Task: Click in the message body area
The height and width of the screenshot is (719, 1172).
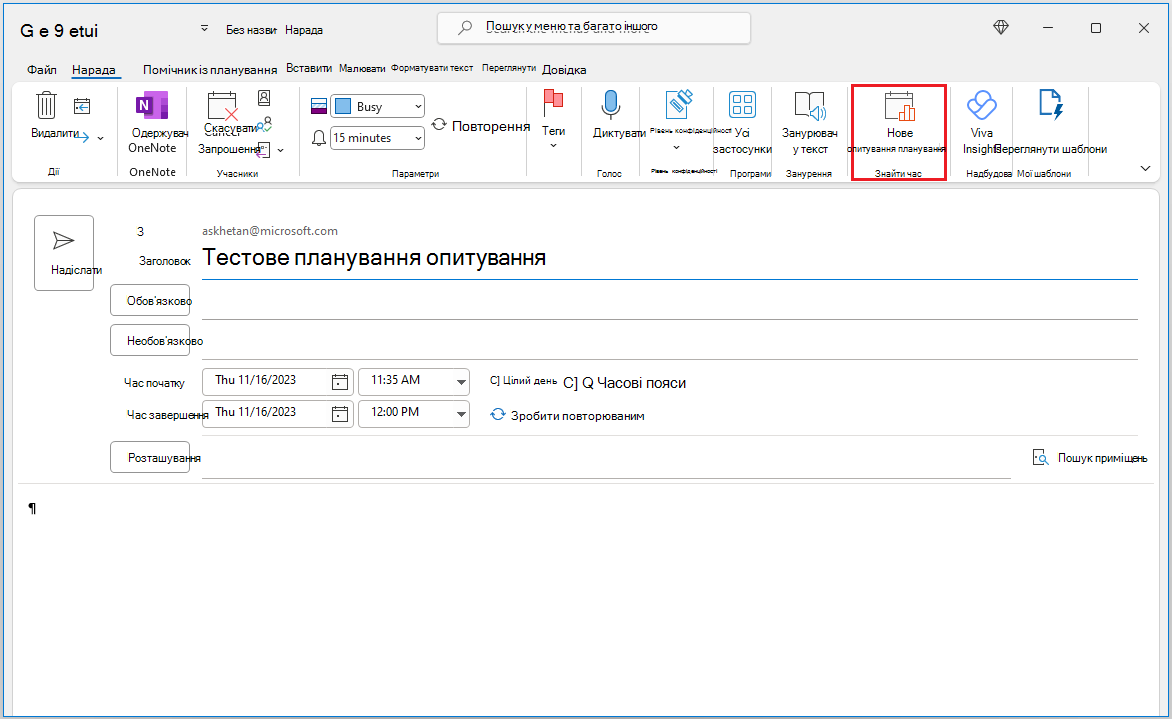Action: coord(586,598)
